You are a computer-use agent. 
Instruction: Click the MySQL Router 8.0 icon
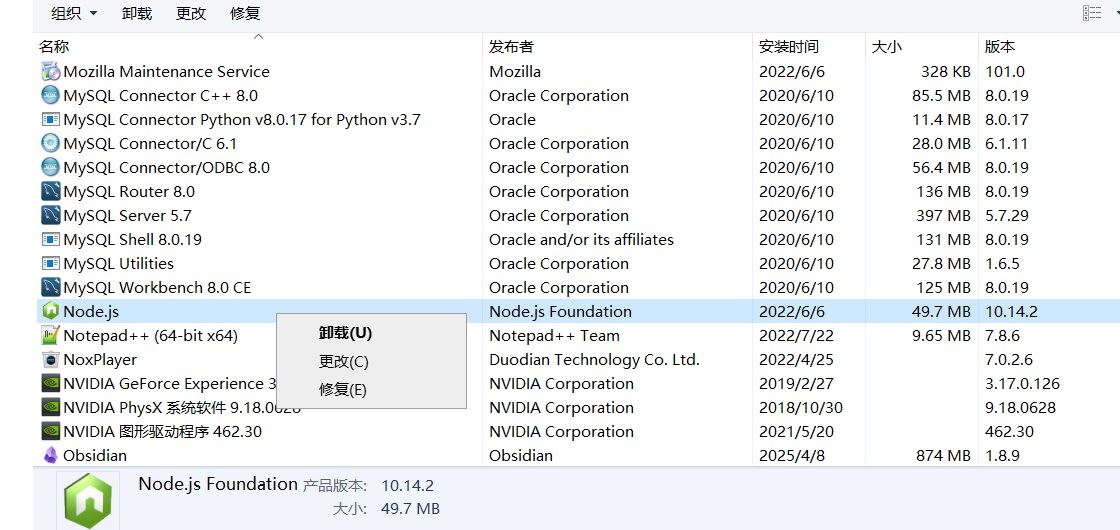pyautogui.click(x=50, y=191)
